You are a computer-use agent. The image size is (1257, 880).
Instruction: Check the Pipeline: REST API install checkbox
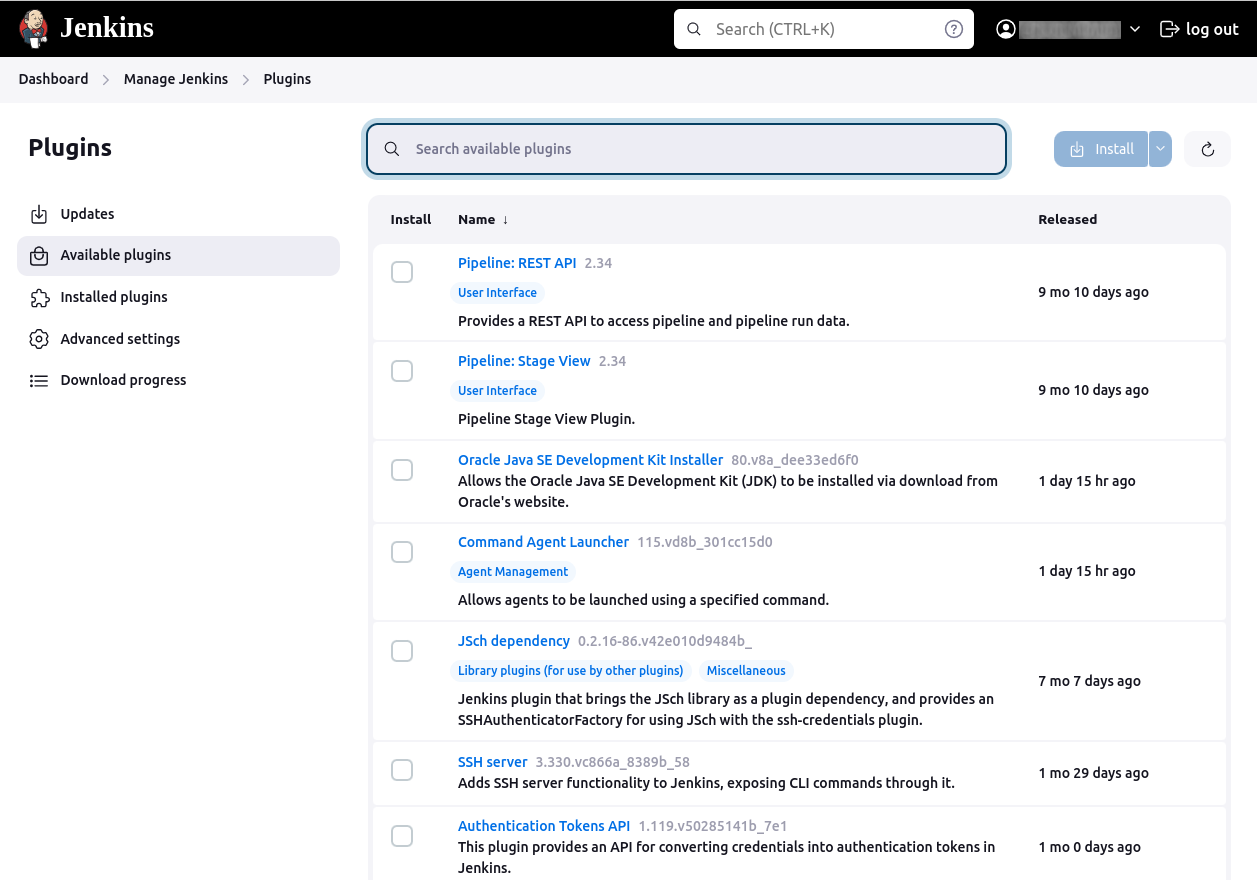402,272
